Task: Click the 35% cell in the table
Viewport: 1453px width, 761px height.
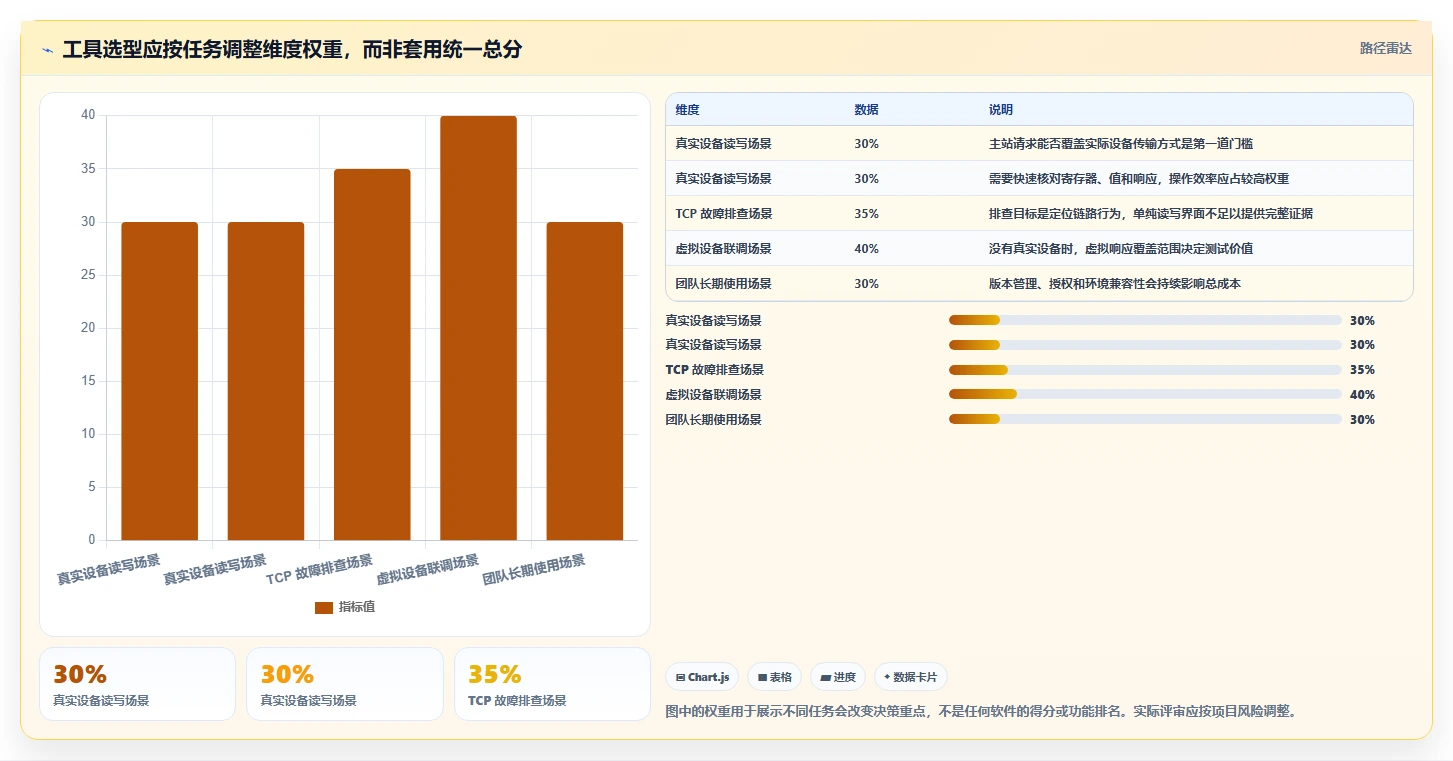Action: click(866, 214)
